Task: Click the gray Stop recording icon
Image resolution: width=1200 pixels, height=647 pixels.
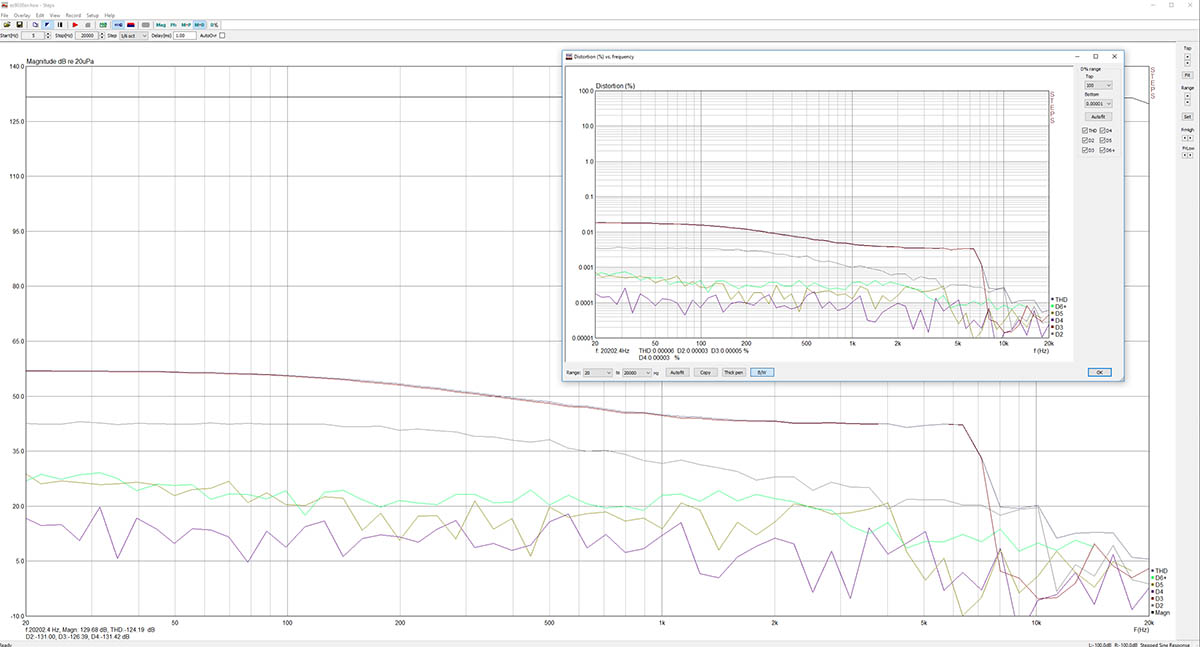Action: [x=87, y=25]
